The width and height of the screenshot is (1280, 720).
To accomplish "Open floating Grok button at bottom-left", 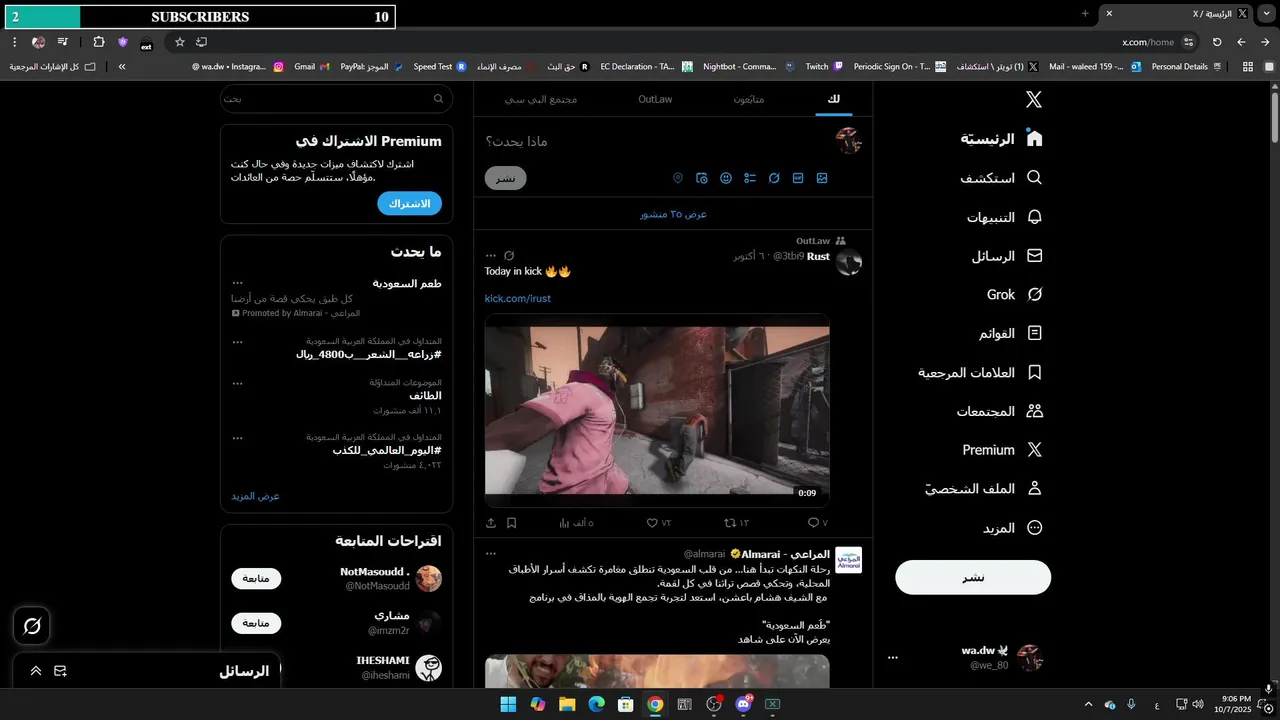I will 32,626.
